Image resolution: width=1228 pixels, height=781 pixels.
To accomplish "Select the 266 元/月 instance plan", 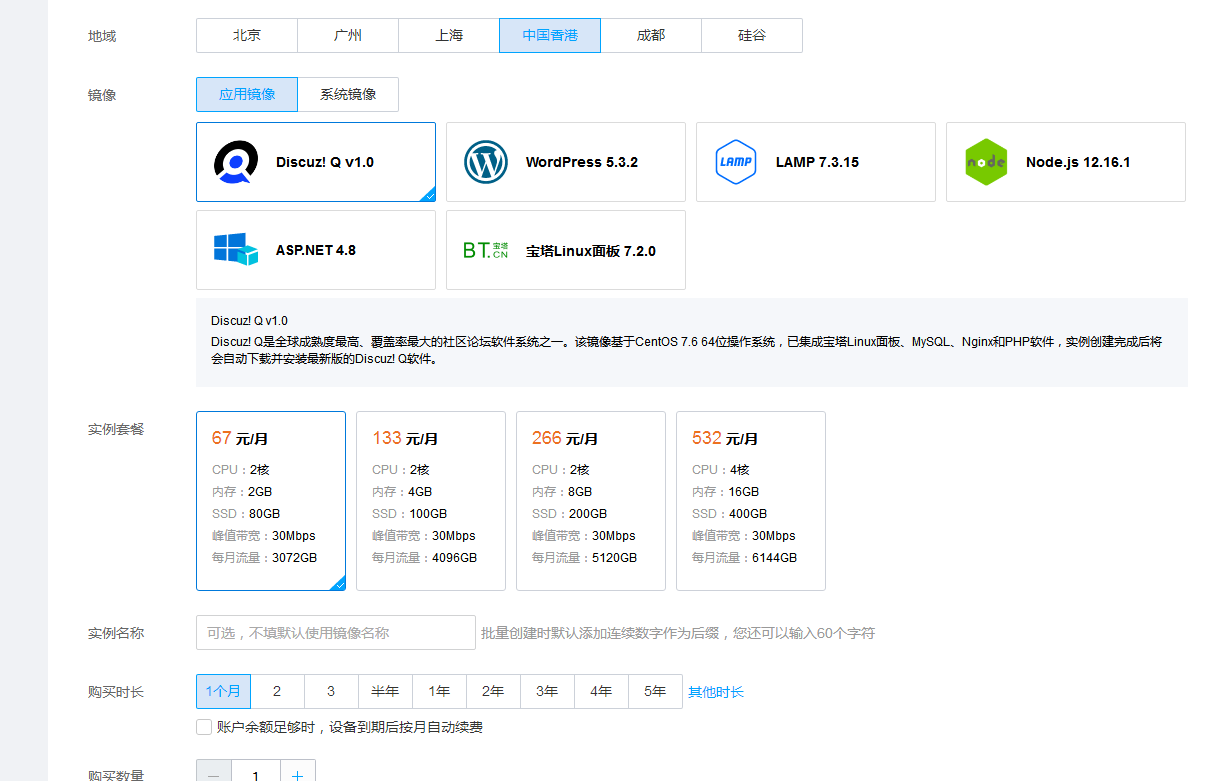I will (x=591, y=501).
